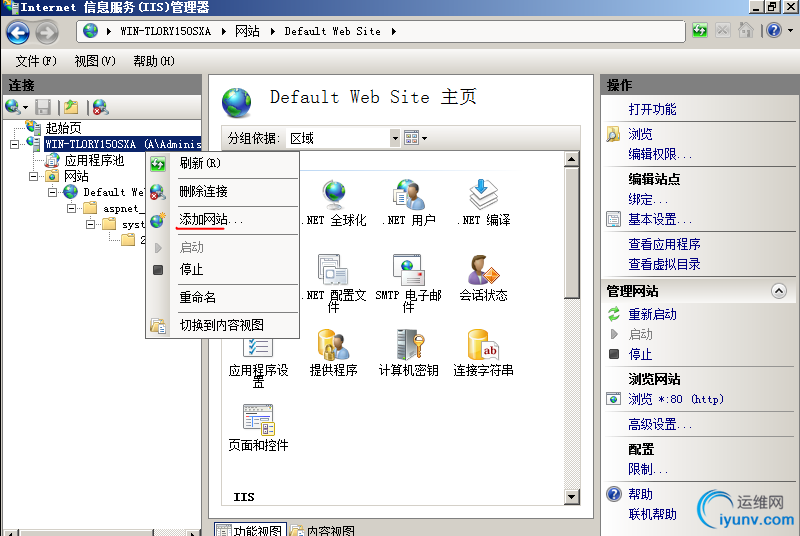Click the create new connection globe icon

click(x=12, y=107)
